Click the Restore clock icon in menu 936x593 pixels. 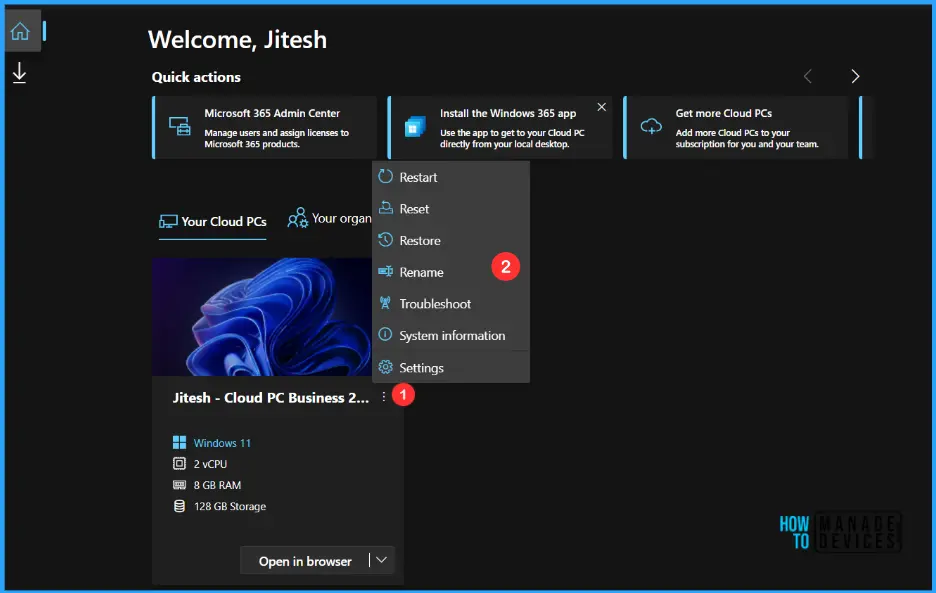point(386,239)
